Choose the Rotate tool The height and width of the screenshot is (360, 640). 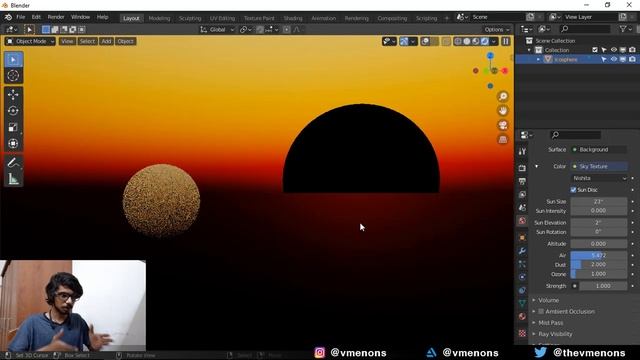coord(13,111)
